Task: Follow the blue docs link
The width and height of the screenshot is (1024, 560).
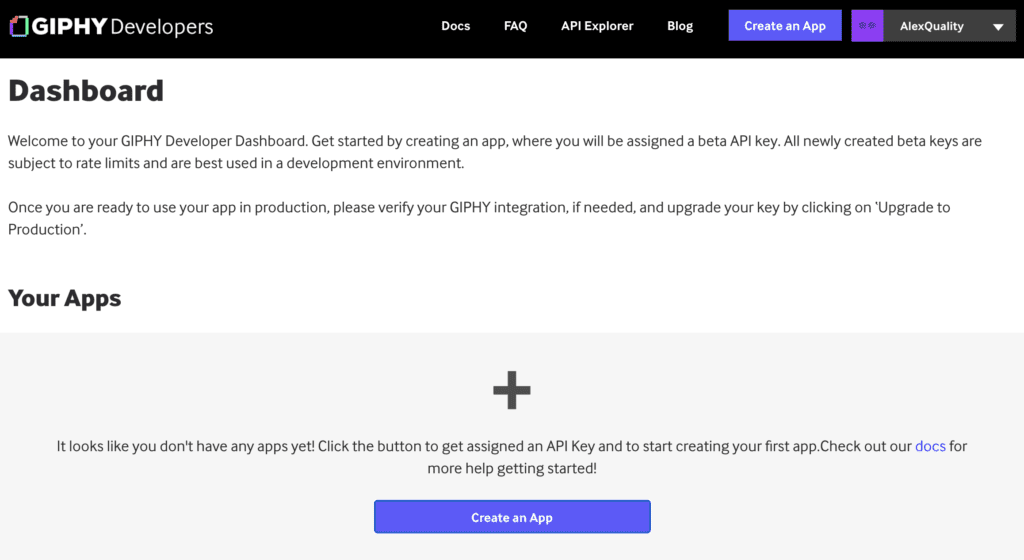Action: click(930, 446)
